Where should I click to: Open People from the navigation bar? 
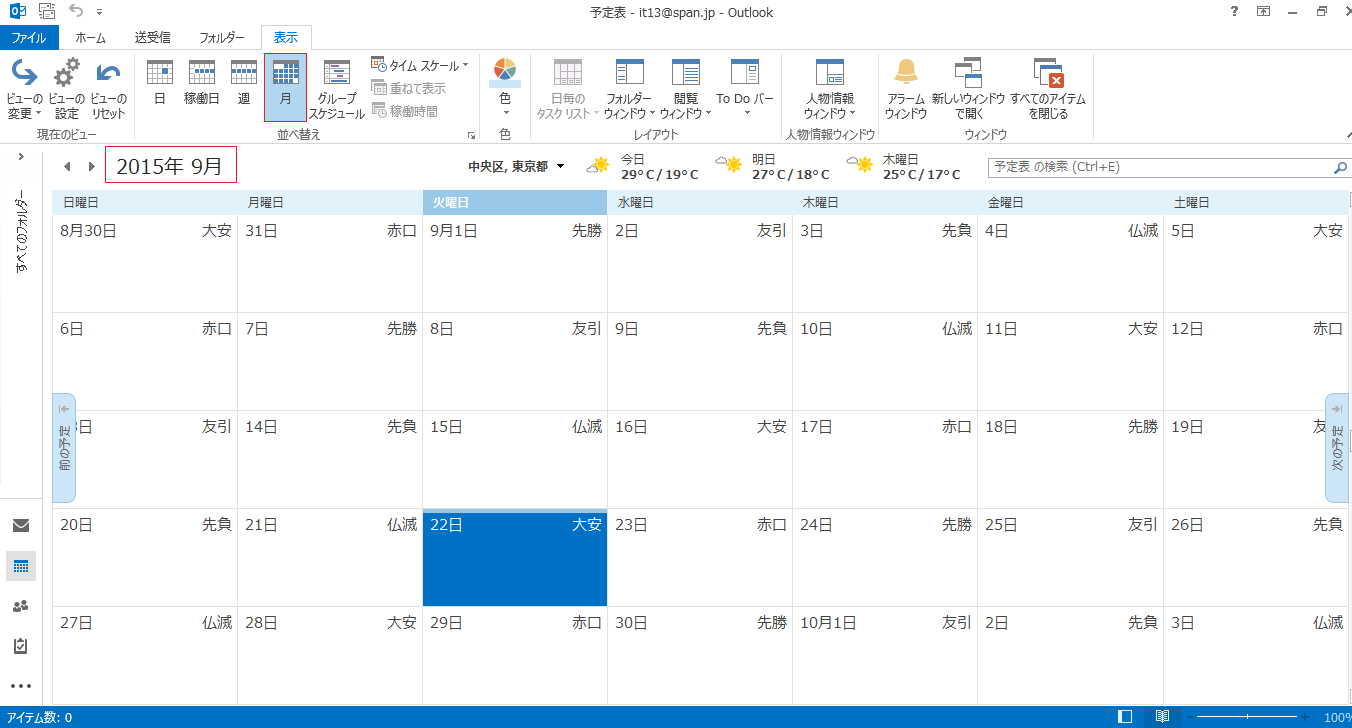coord(21,606)
